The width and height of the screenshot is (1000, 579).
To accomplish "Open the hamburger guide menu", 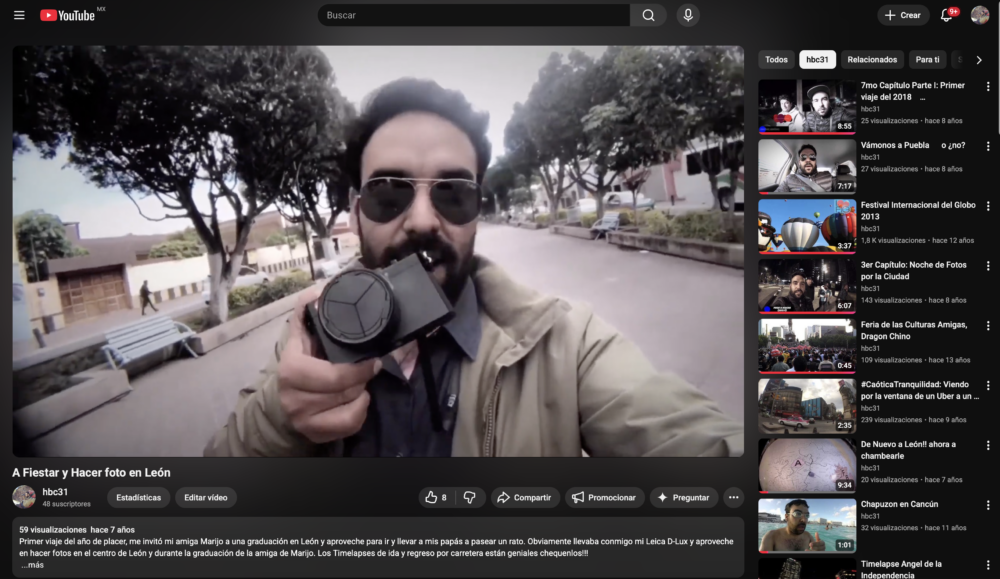I will 19,15.
